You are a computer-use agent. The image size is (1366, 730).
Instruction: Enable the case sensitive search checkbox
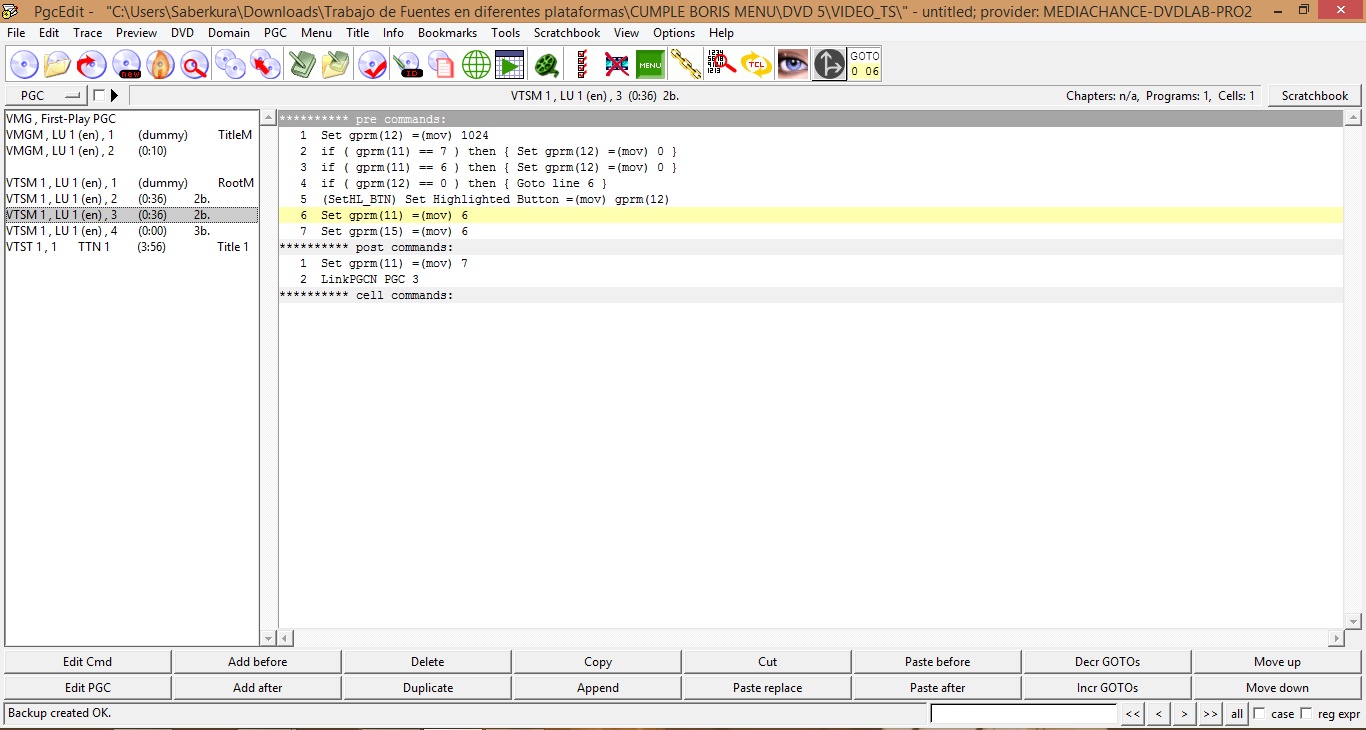pyautogui.click(x=1259, y=714)
